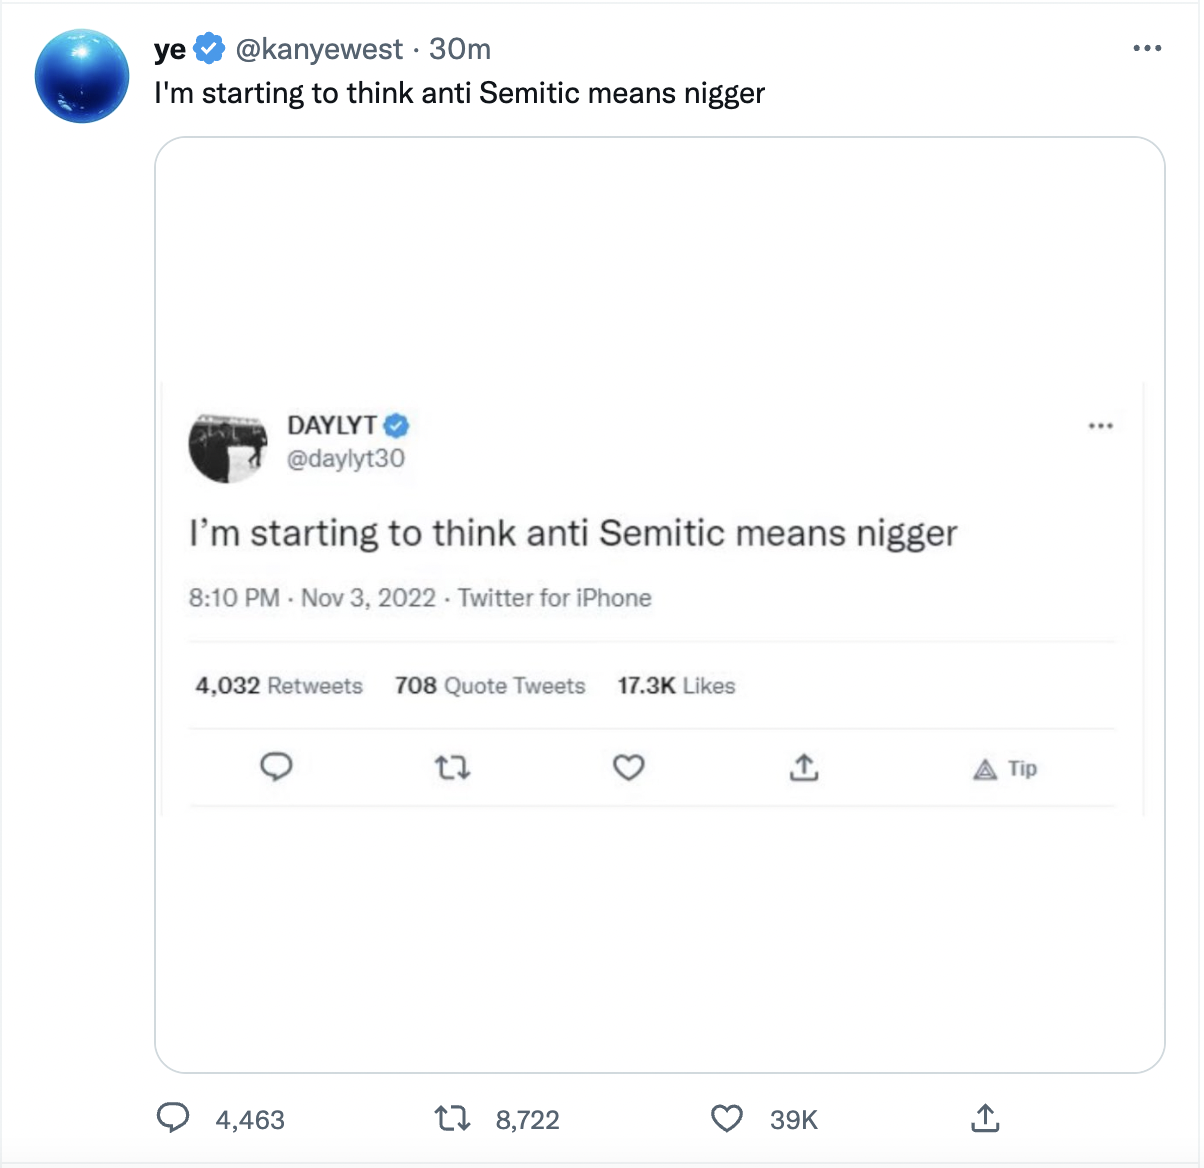The height and width of the screenshot is (1168, 1204).
Task: Tap the share arrow in the embedded tweet
Action: tap(804, 768)
